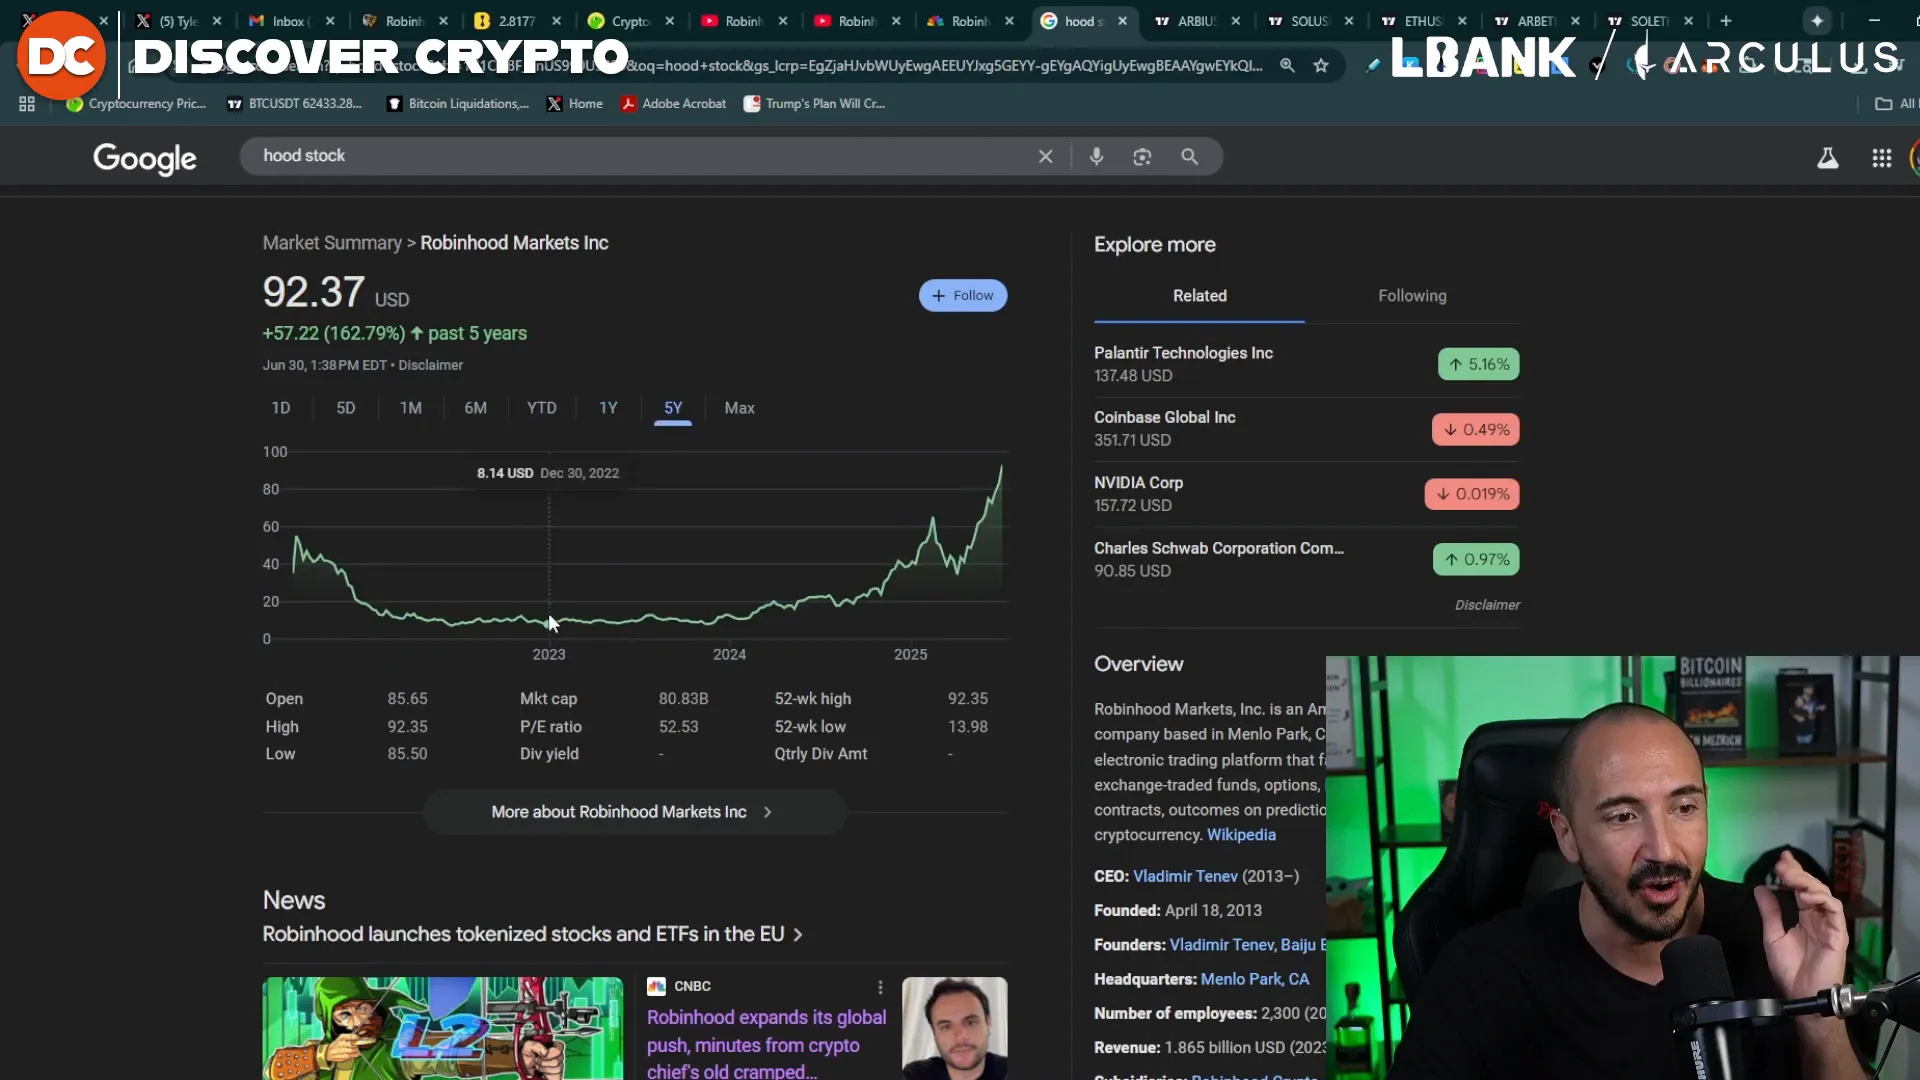Click into the 'hood stock' search field
The width and height of the screenshot is (1920, 1080).
pos(640,157)
